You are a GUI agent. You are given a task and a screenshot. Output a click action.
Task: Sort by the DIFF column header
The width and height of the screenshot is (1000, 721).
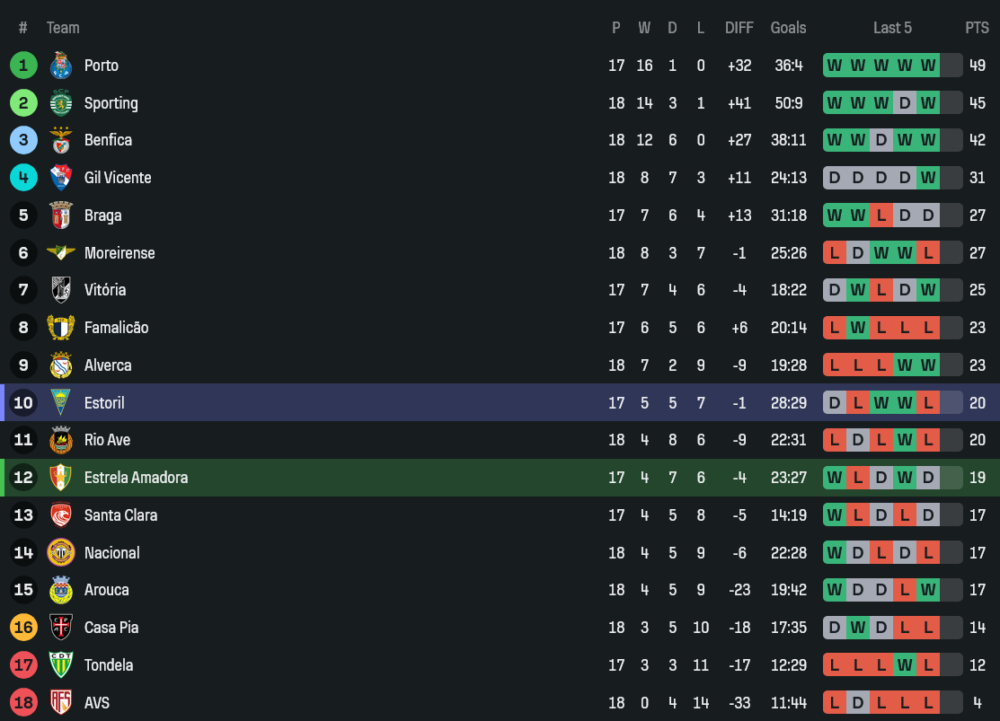(x=739, y=28)
